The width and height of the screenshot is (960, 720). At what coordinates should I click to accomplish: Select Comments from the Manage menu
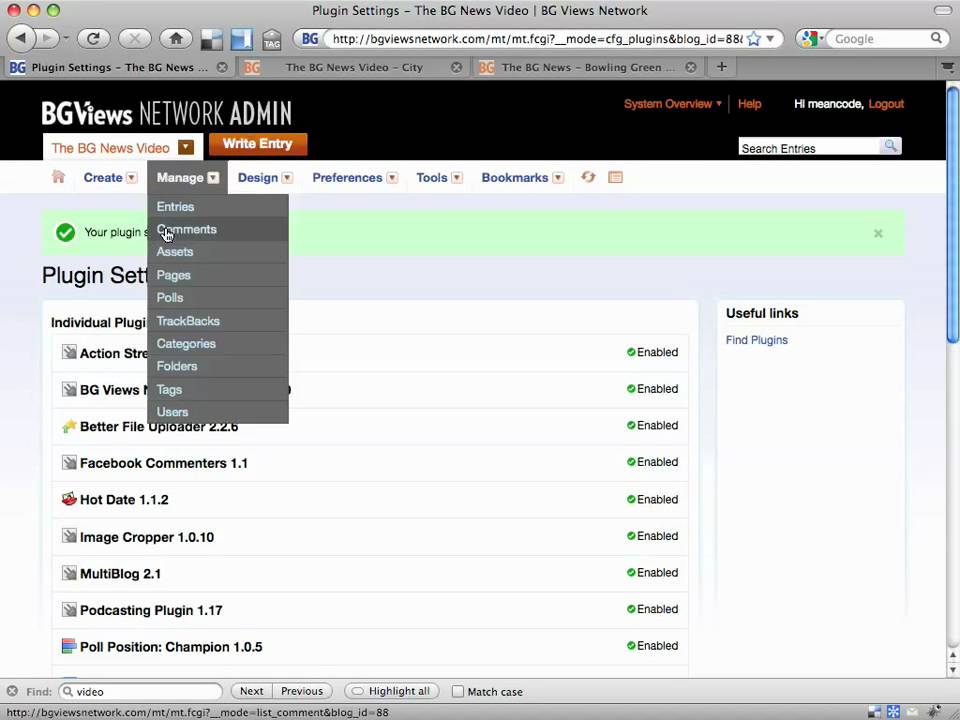pyautogui.click(x=217, y=229)
